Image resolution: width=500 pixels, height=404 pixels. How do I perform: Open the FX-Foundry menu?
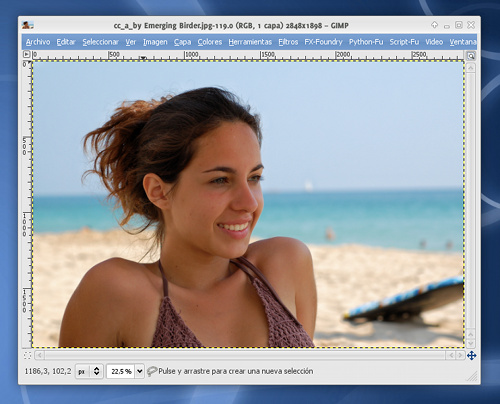click(x=323, y=42)
